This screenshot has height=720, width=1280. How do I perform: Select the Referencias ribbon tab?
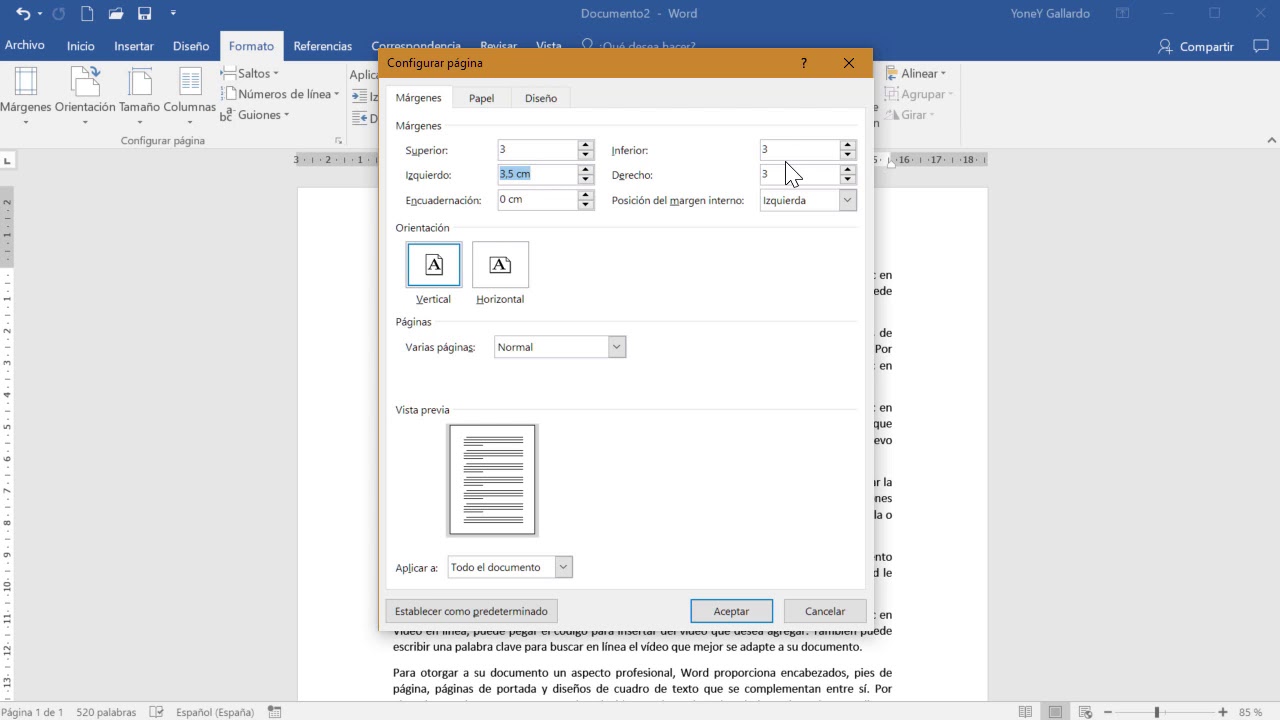coord(322,45)
